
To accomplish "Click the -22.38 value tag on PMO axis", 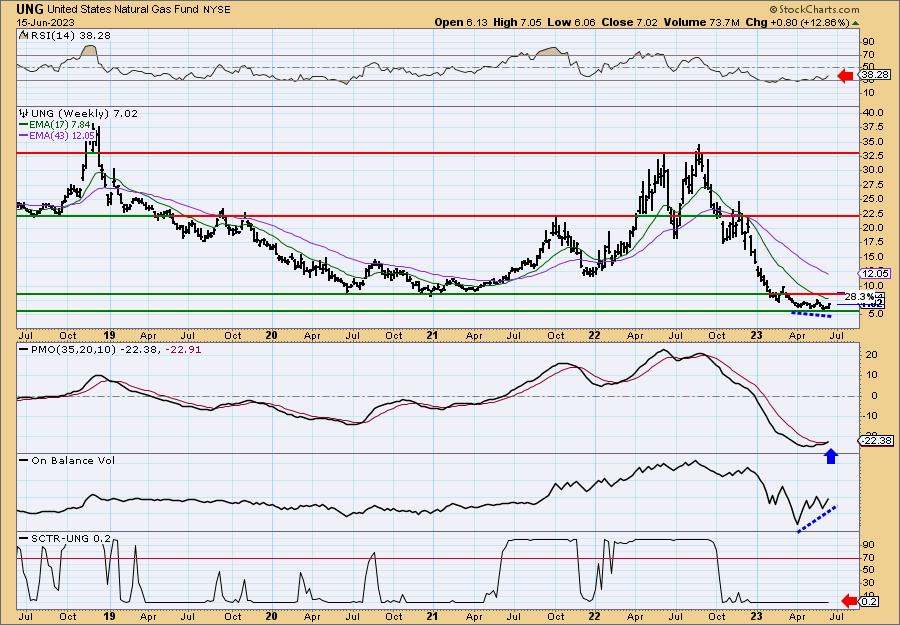I will pos(876,441).
